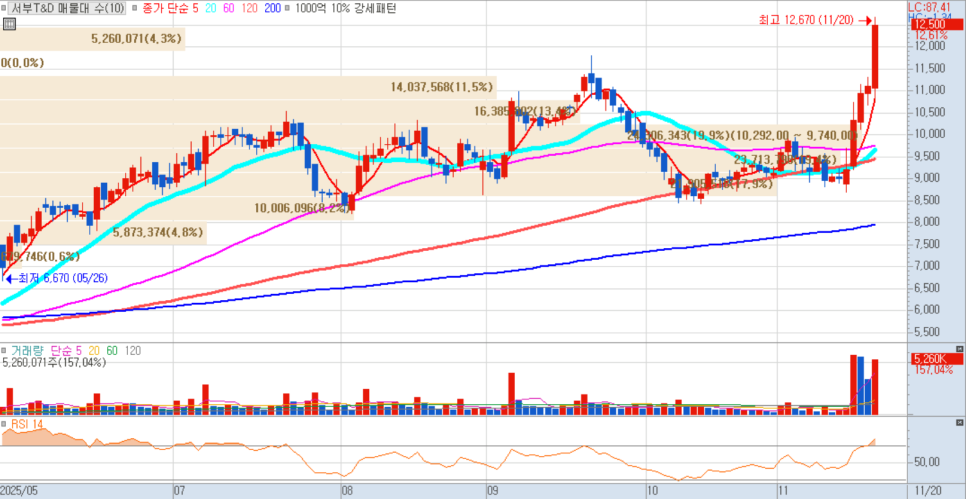This screenshot has width=966, height=499.
Task: Click the 5,260,071주(157,04%) volume readout
Action: click(55, 362)
